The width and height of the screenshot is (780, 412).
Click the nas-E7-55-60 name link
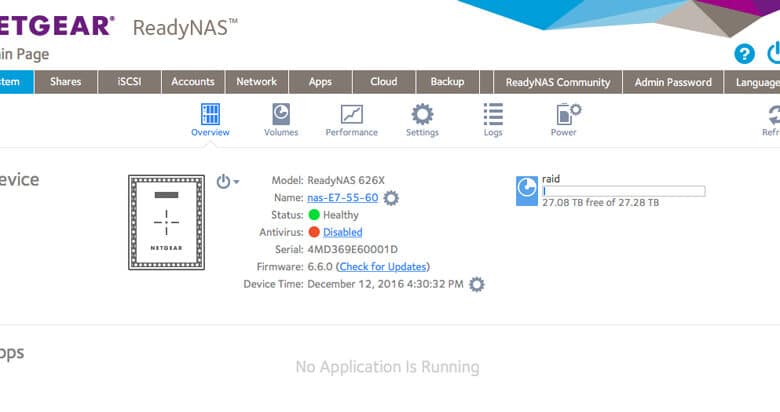pos(343,198)
